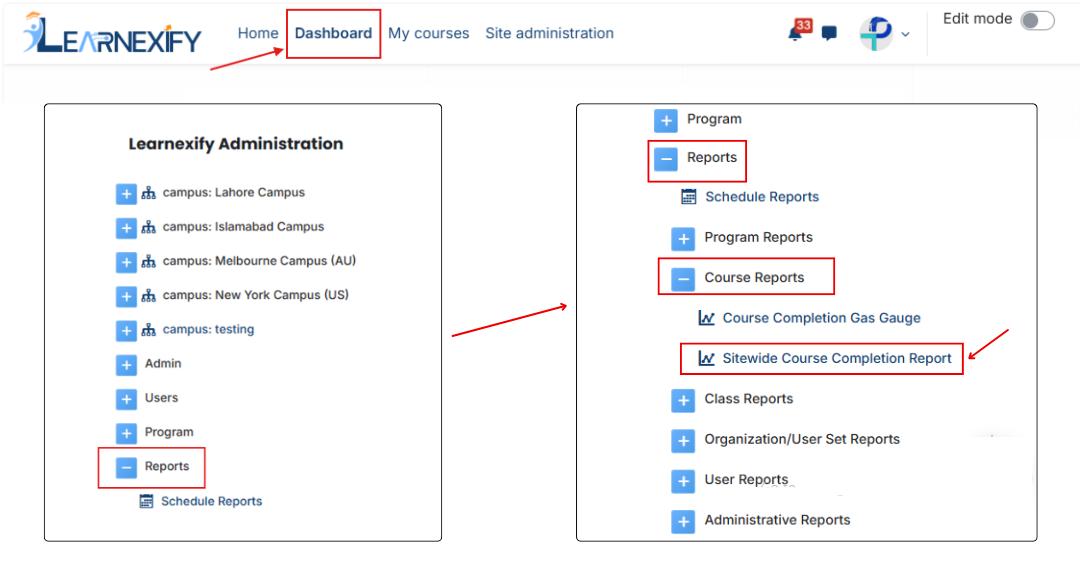The height and width of the screenshot is (566, 1080).
Task: Select campus: Melbourne Campus (AU) label
Action: click(x=259, y=261)
